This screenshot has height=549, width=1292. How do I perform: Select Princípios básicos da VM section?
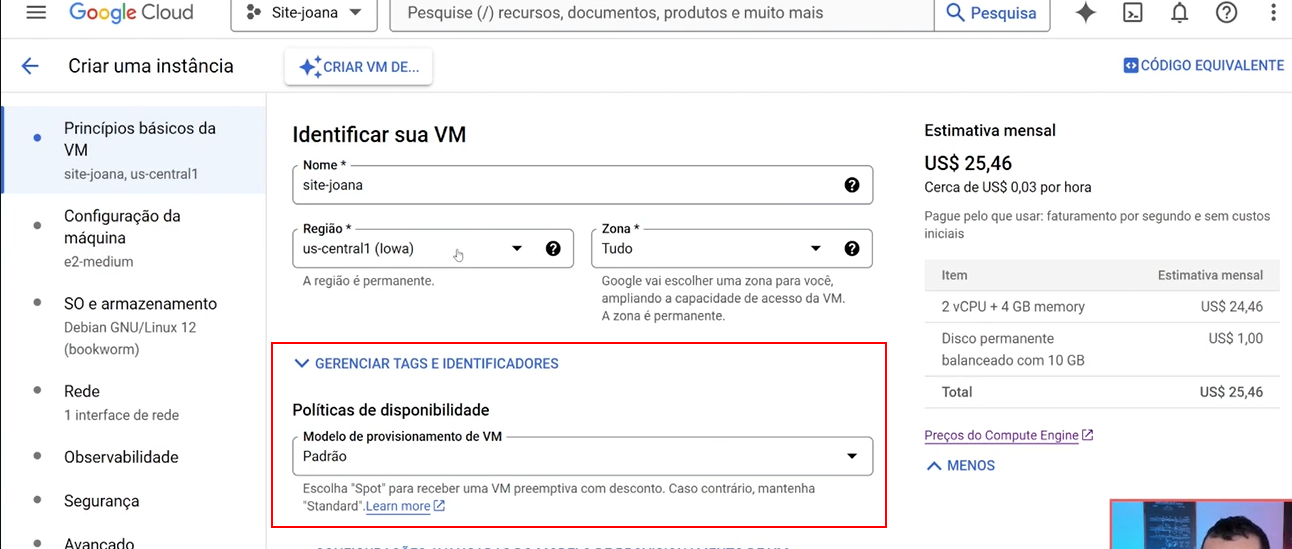tap(134, 150)
